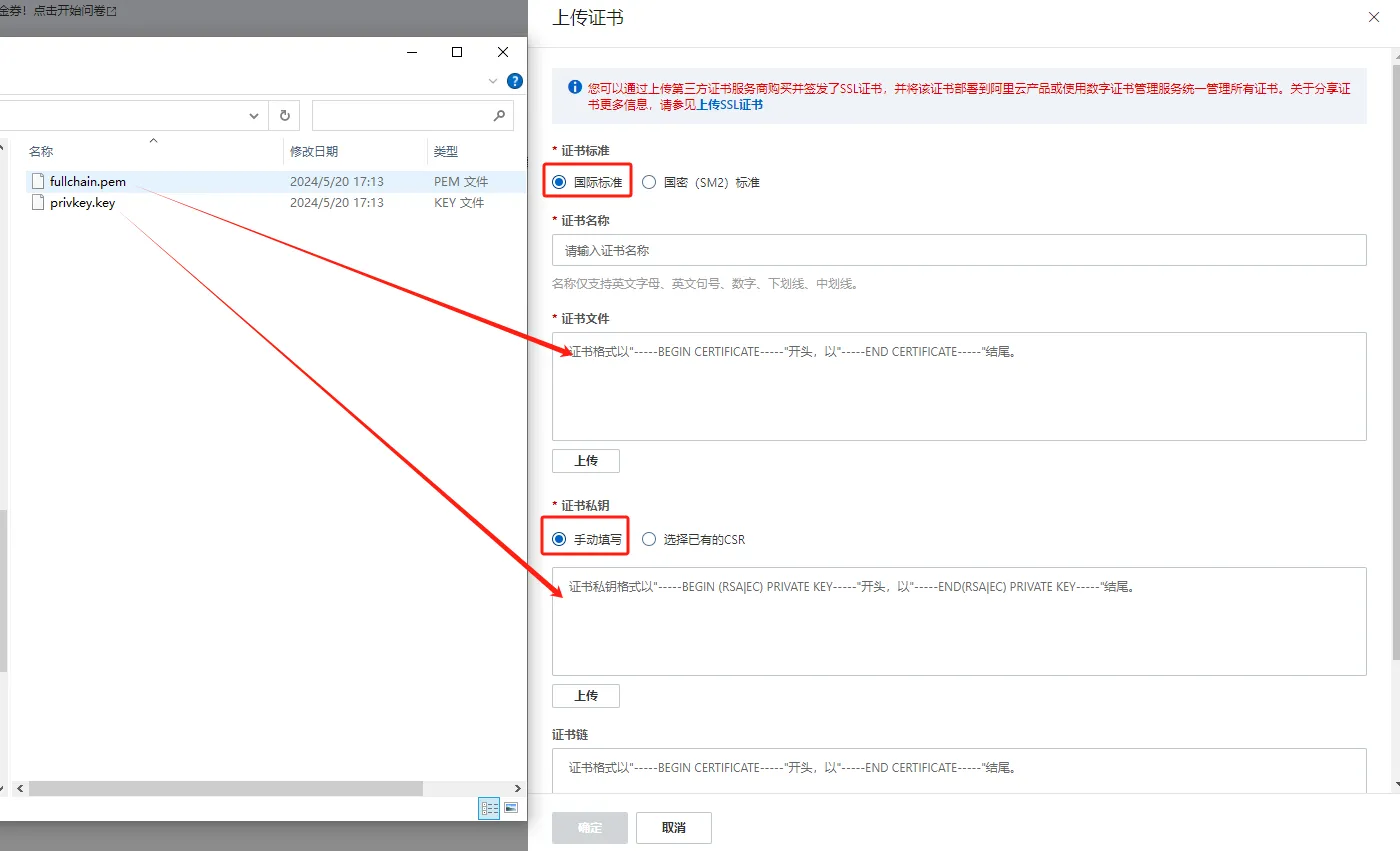The width and height of the screenshot is (1400, 851).
Task: Select the 手动填写 radio option
Action: point(559,539)
